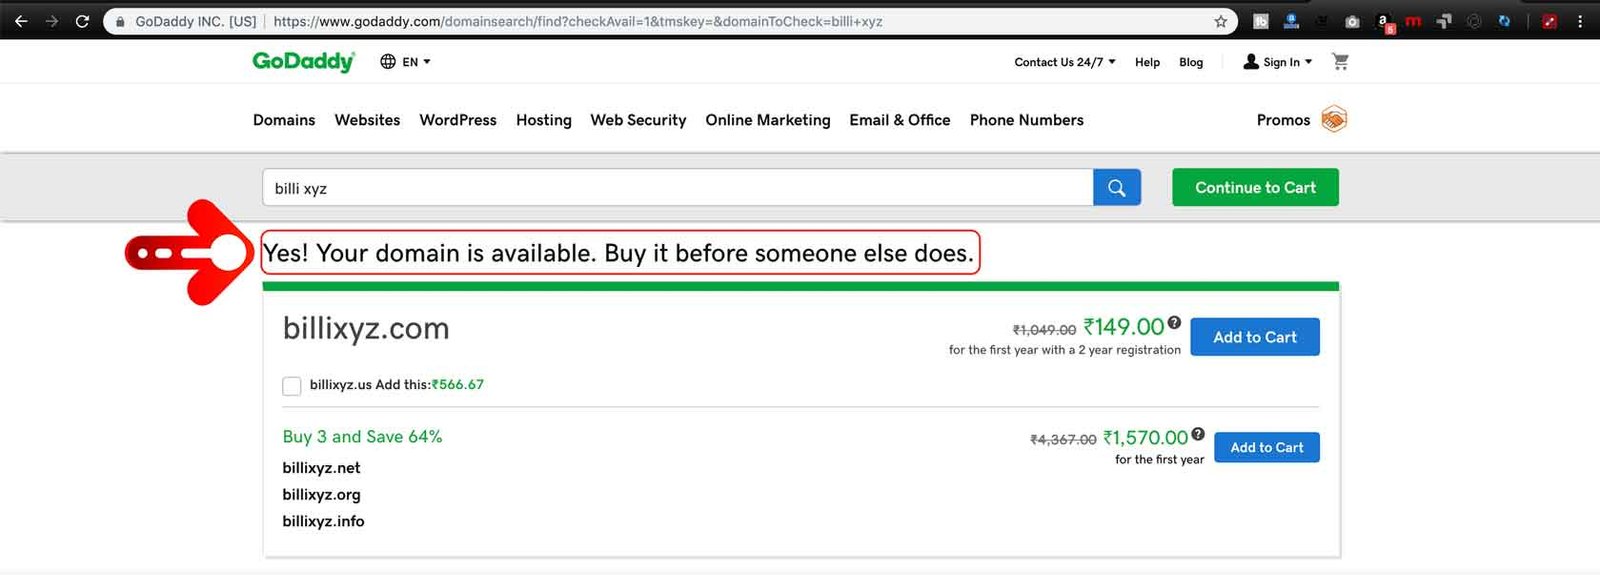Viewport: 1600px width, 575px height.
Task: Open the shopping cart icon
Action: pos(1341,62)
